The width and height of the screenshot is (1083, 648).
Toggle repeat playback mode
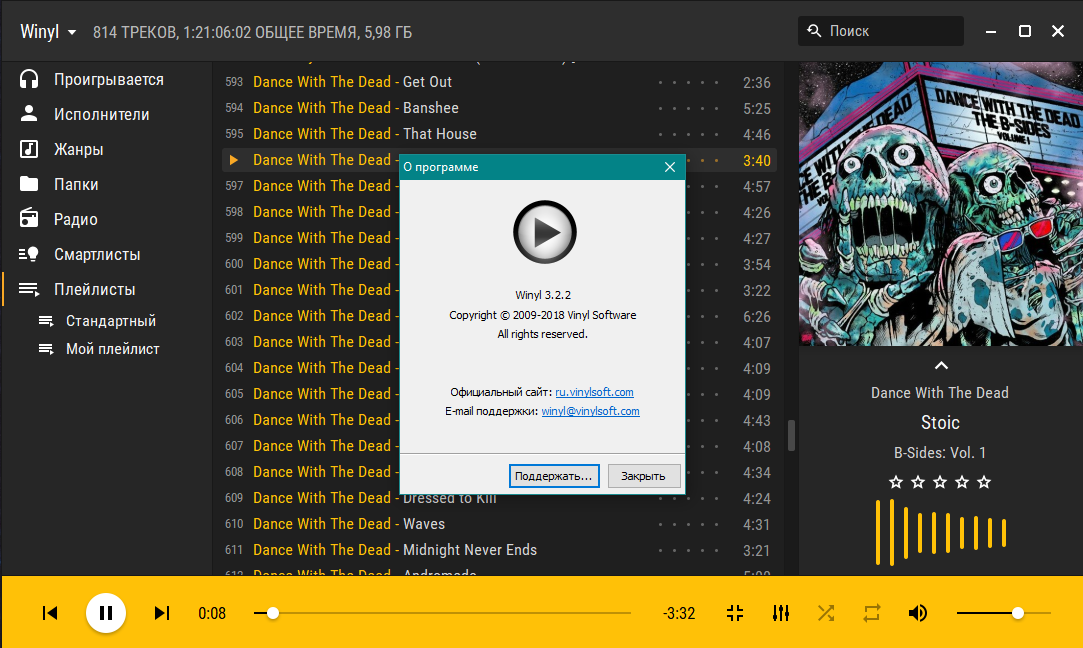871,613
